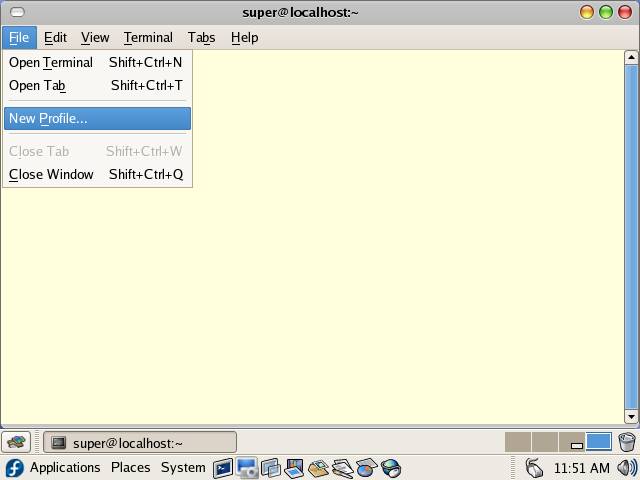
Task: Click the volume speaker icon
Action: pos(627,468)
